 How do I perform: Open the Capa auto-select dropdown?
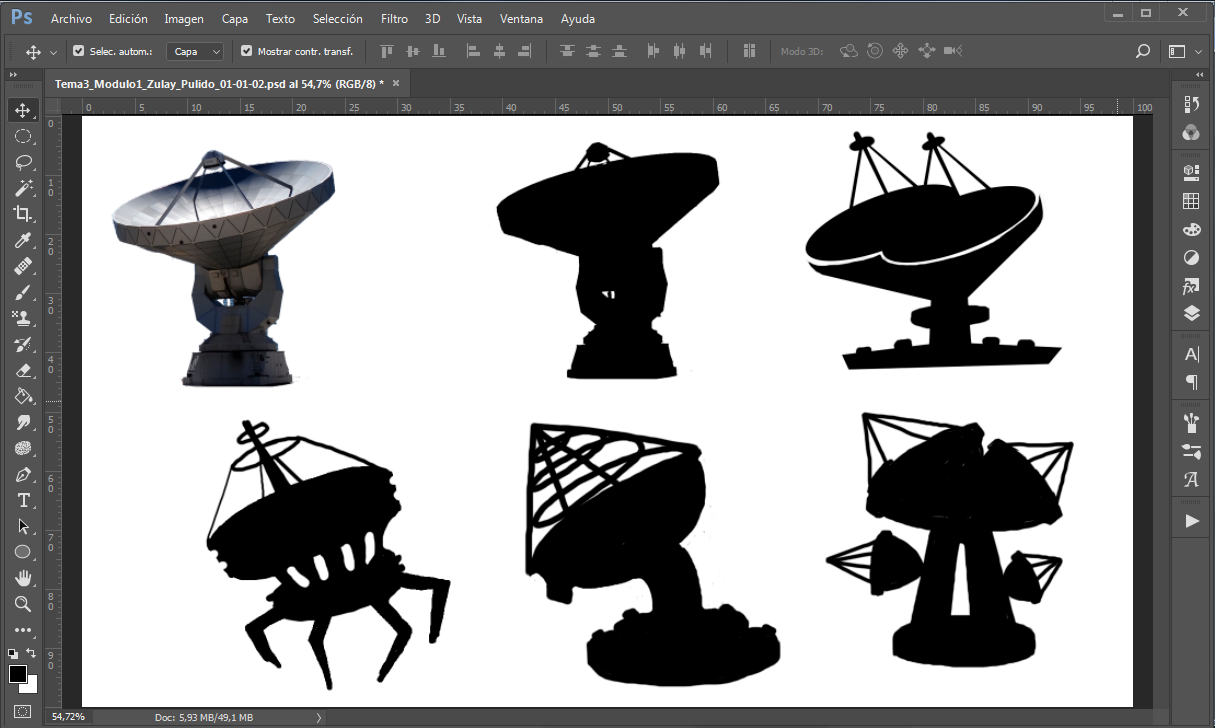click(195, 51)
